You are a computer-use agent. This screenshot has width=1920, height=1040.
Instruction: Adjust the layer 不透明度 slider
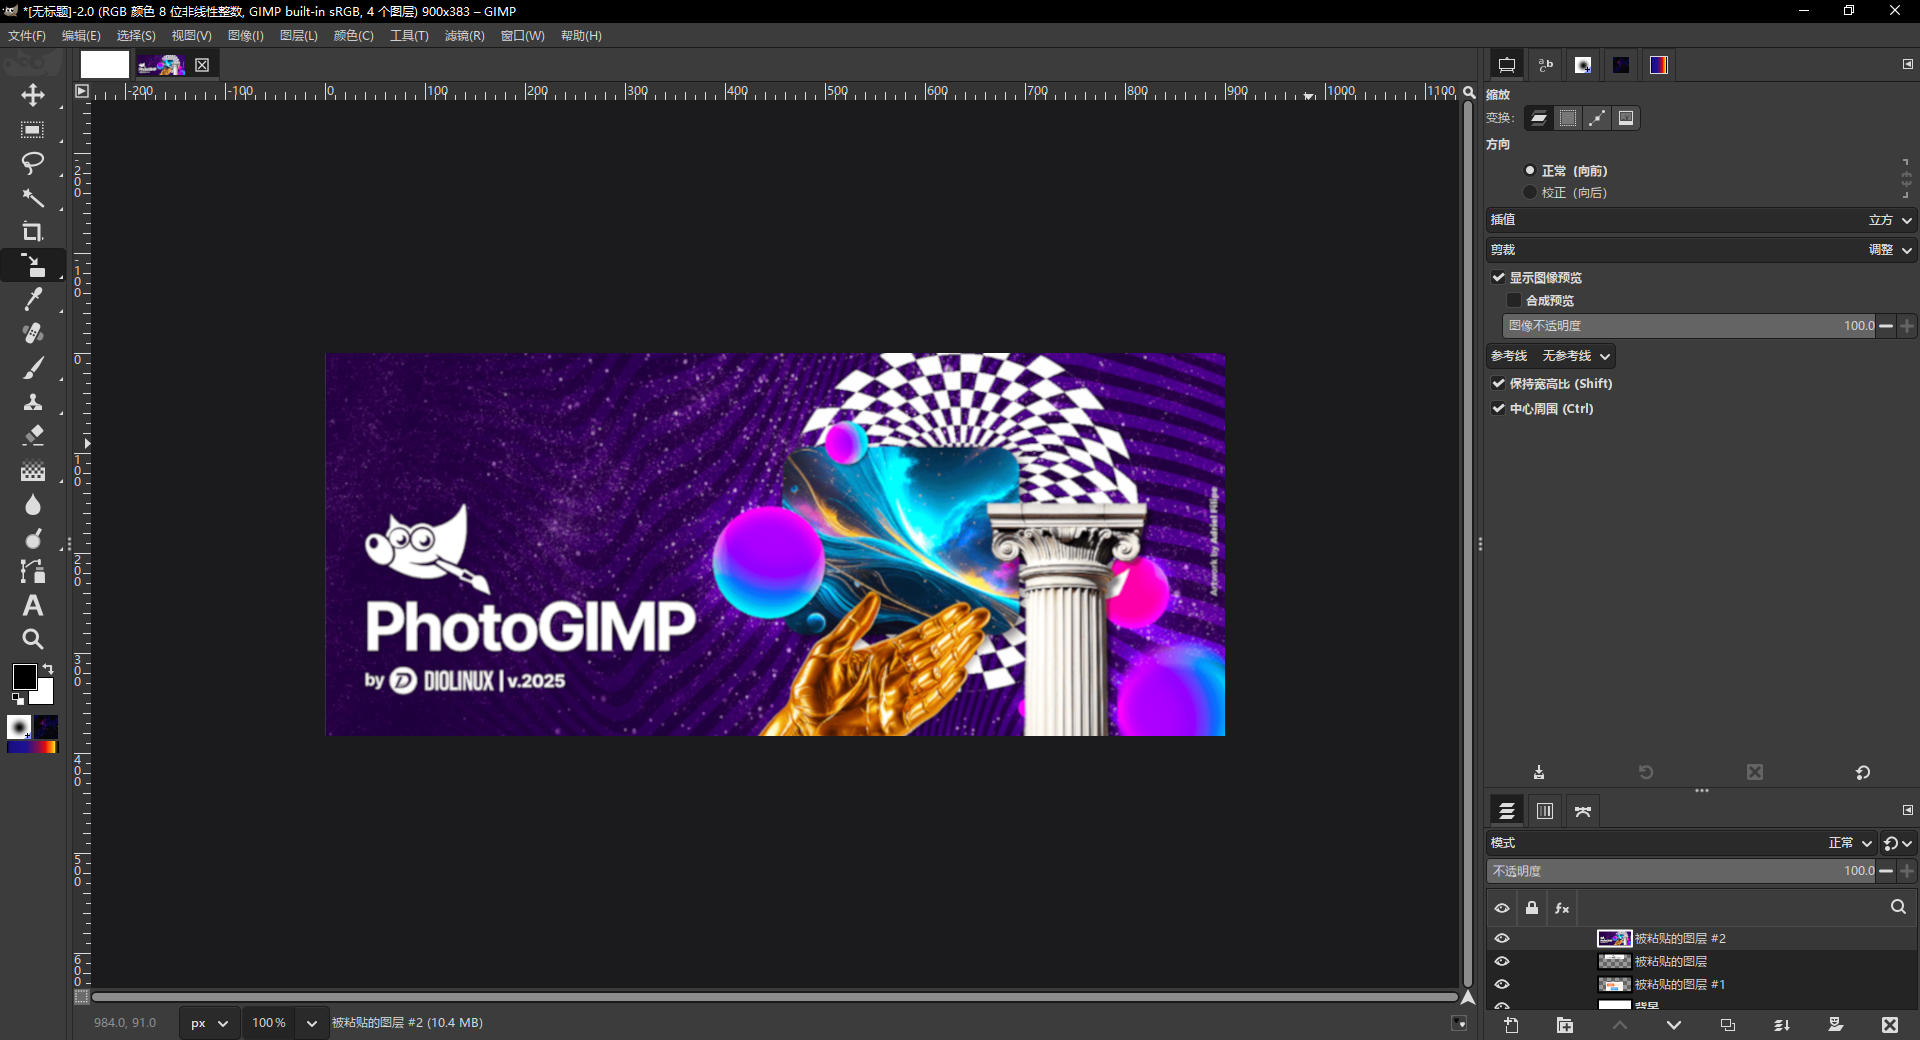[1681, 871]
